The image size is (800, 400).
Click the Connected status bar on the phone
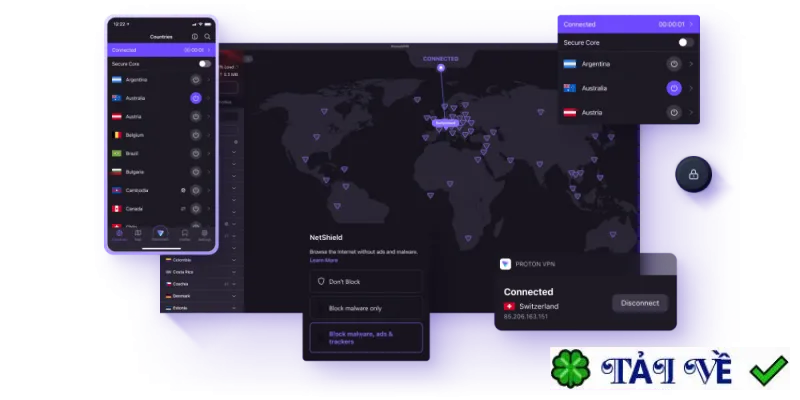tap(161, 50)
